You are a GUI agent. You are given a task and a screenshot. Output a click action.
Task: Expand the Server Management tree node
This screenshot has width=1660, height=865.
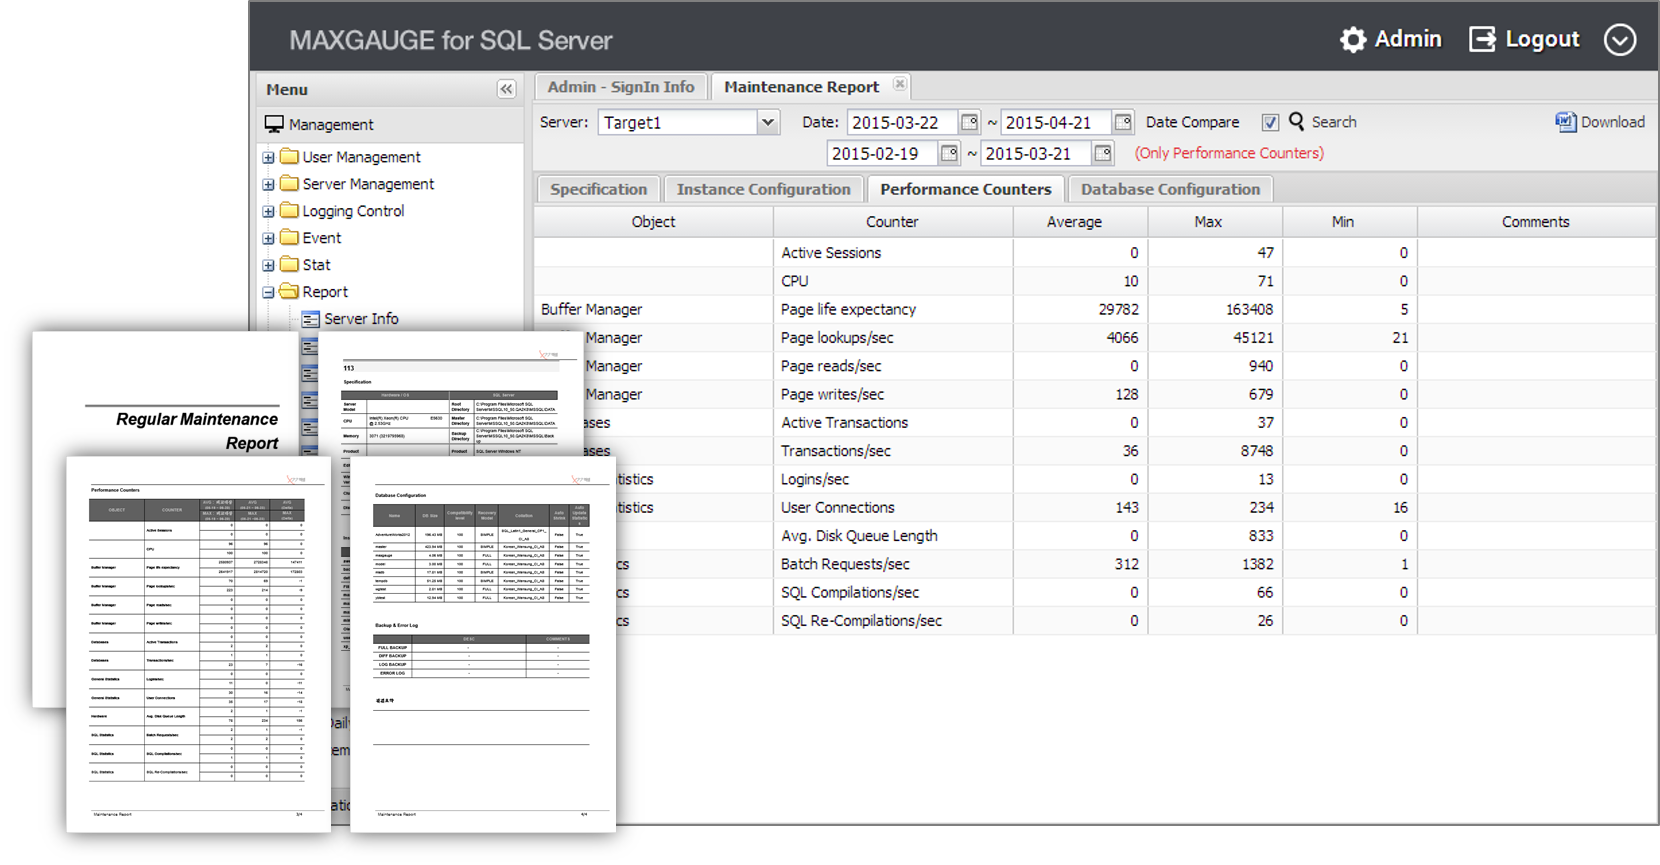268,184
